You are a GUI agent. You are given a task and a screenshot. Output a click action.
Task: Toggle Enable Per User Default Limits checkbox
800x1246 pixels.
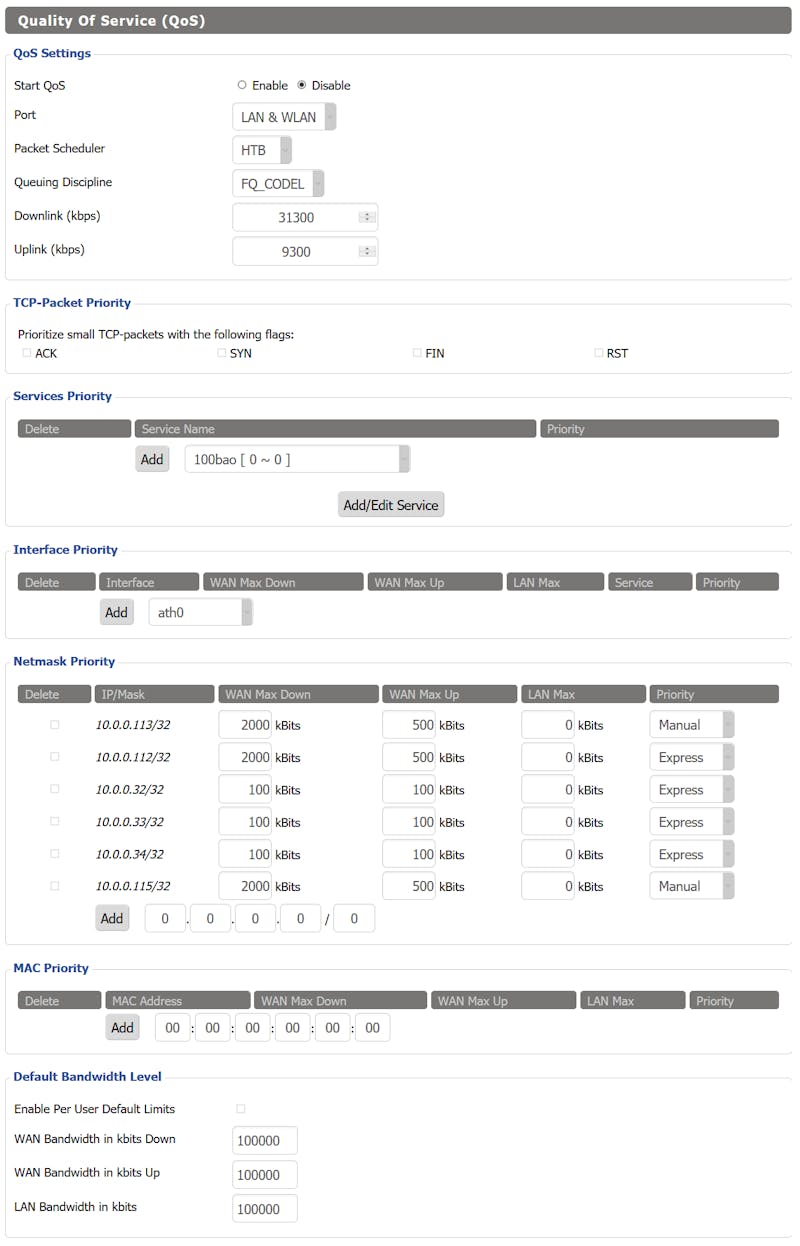pos(240,1109)
